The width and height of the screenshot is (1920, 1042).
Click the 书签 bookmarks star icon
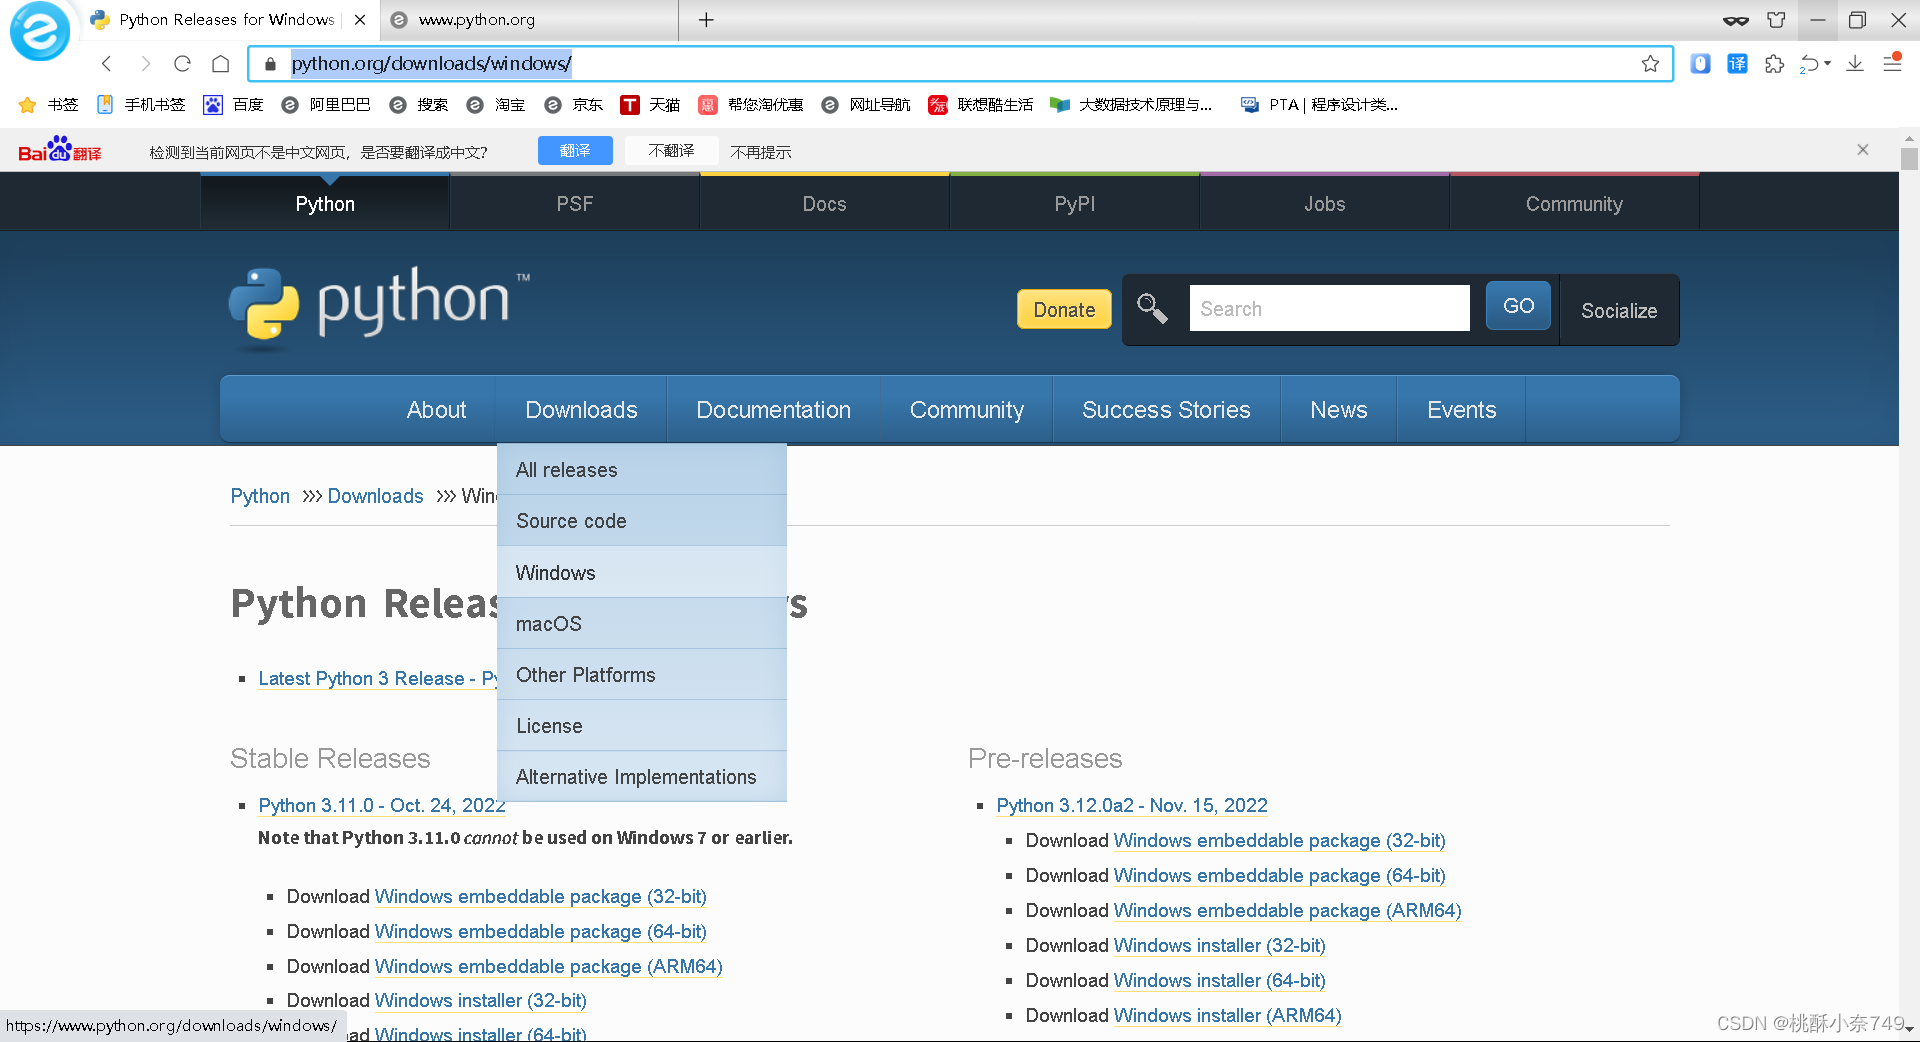point(27,105)
